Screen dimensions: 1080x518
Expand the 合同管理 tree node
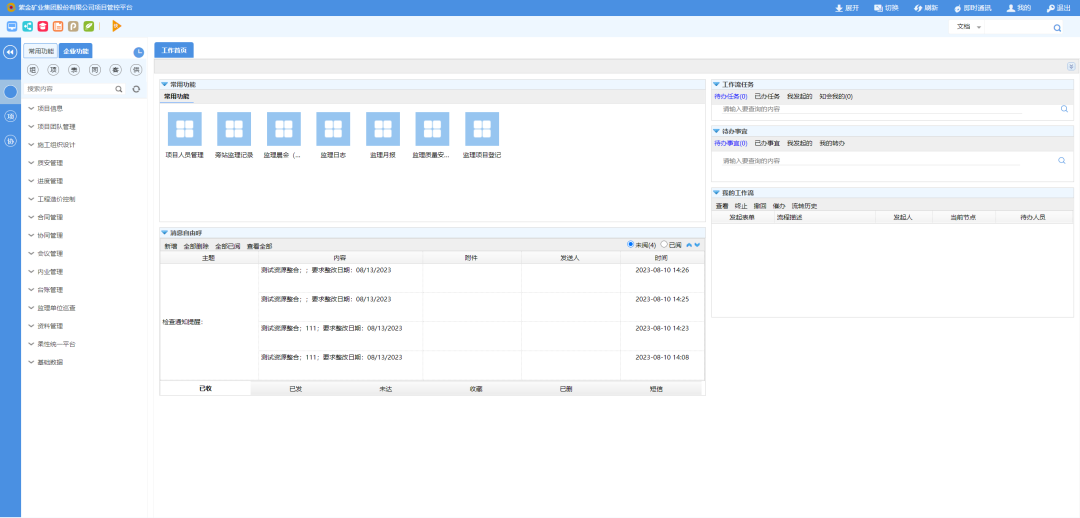(x=32, y=217)
